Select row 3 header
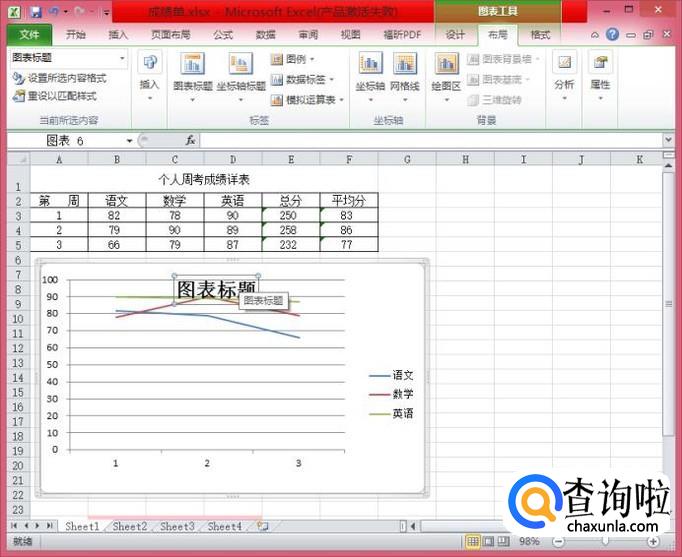The image size is (682, 557). pyautogui.click(x=18, y=216)
